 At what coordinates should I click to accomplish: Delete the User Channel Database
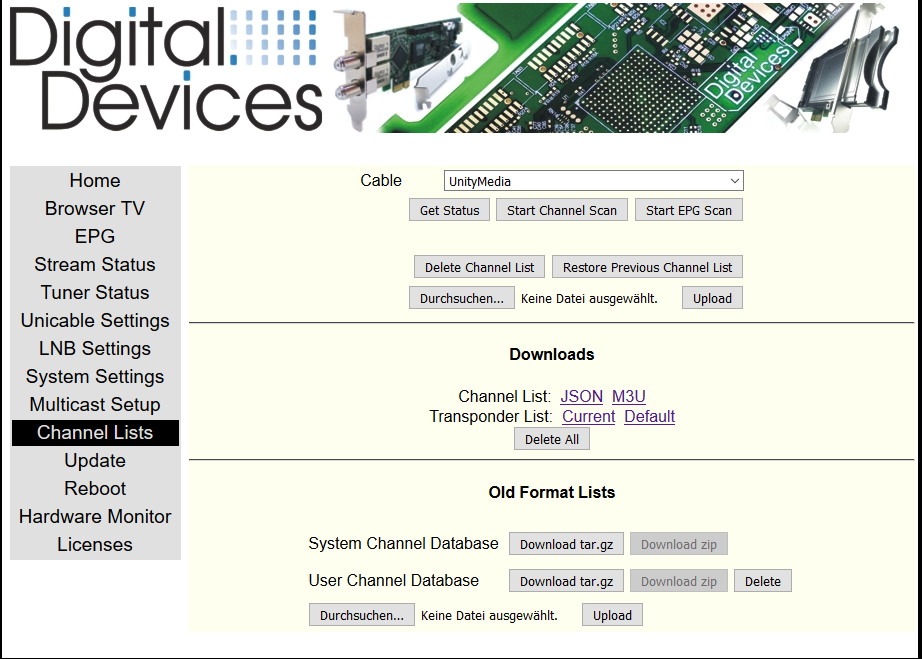click(763, 581)
